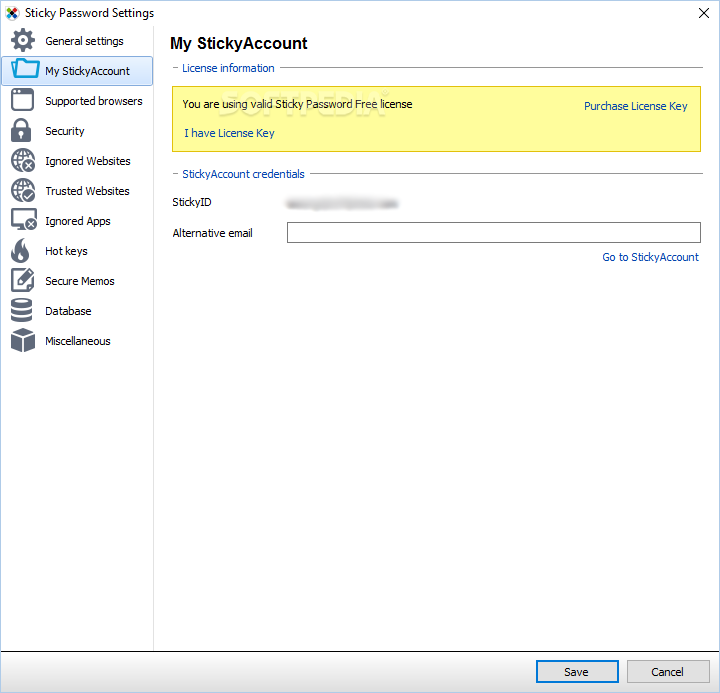Viewport: 720px width, 693px height.
Task: Open Ignored Apps settings
Action: [77, 221]
